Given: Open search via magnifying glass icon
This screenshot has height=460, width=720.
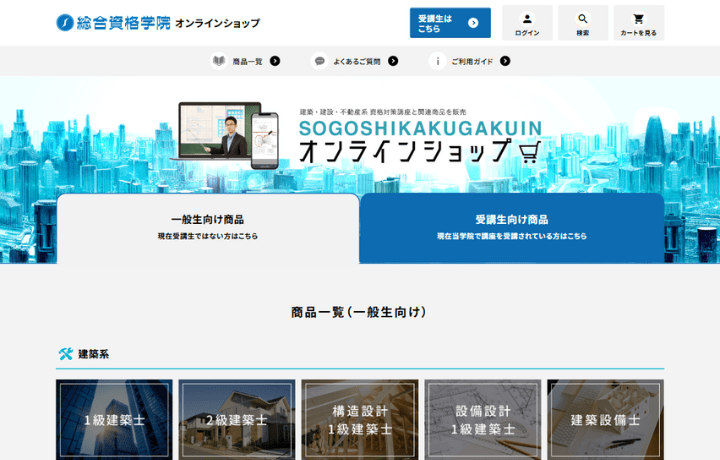Looking at the screenshot, I should 583,19.
